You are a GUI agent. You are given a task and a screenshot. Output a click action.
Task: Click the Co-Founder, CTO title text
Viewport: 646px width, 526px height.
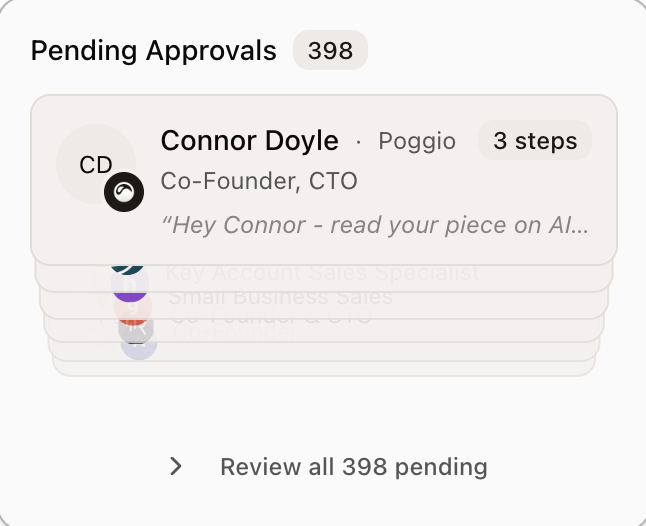[258, 182]
